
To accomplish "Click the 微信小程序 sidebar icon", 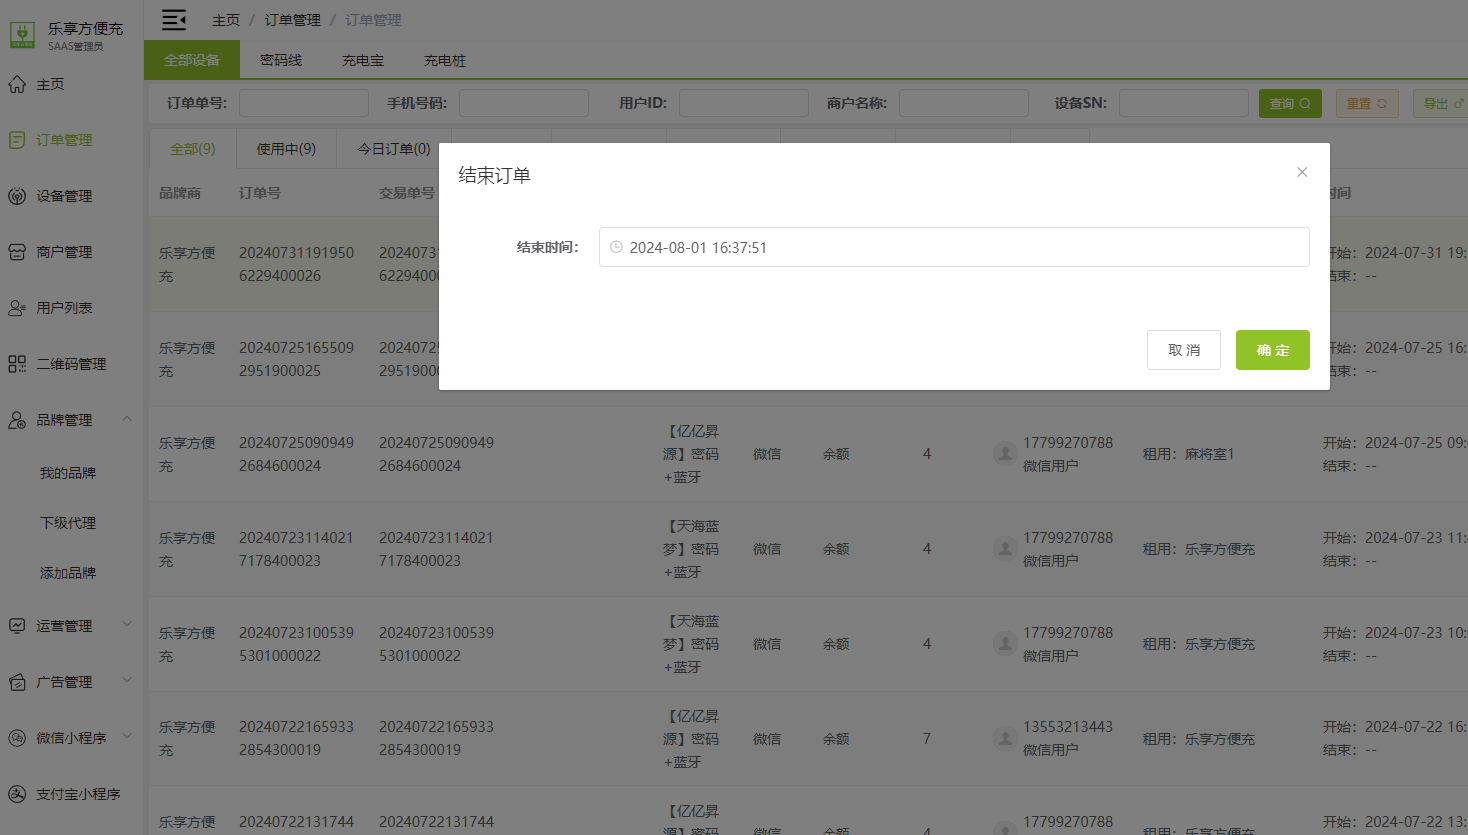I will [17, 738].
